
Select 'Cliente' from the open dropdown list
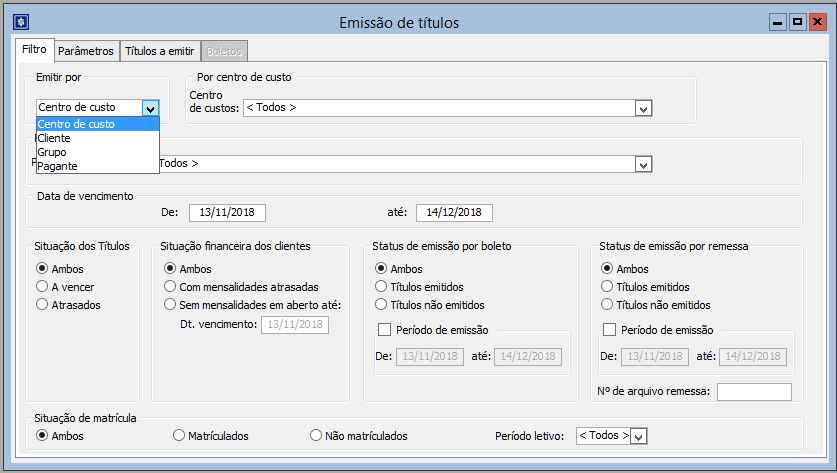(55, 138)
